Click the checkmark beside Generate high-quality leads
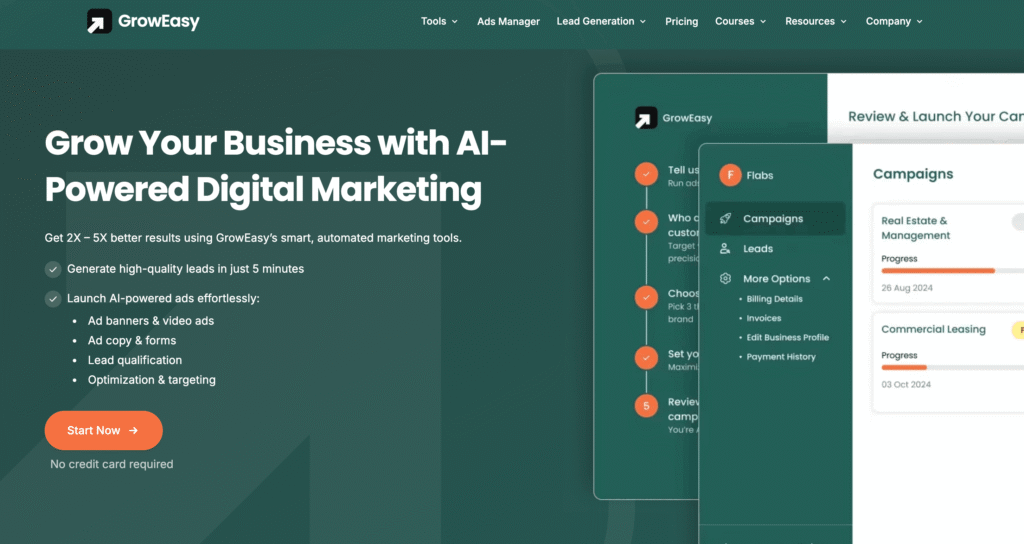 point(53,269)
